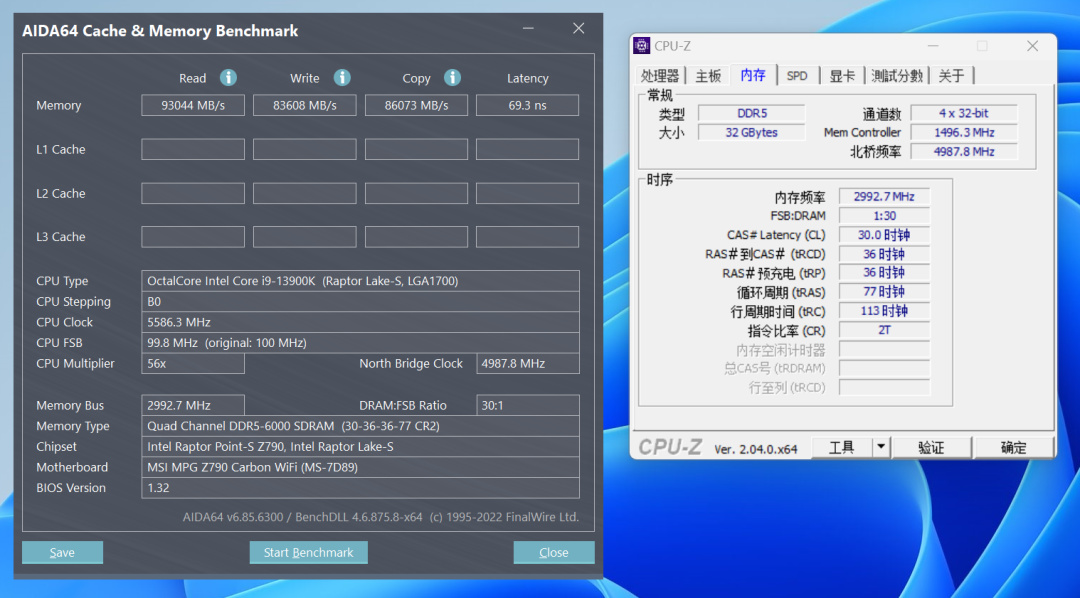1080x598 pixels.
Task: Click the 大小 value 32 GBytes in CPU-Z
Action: [x=751, y=132]
